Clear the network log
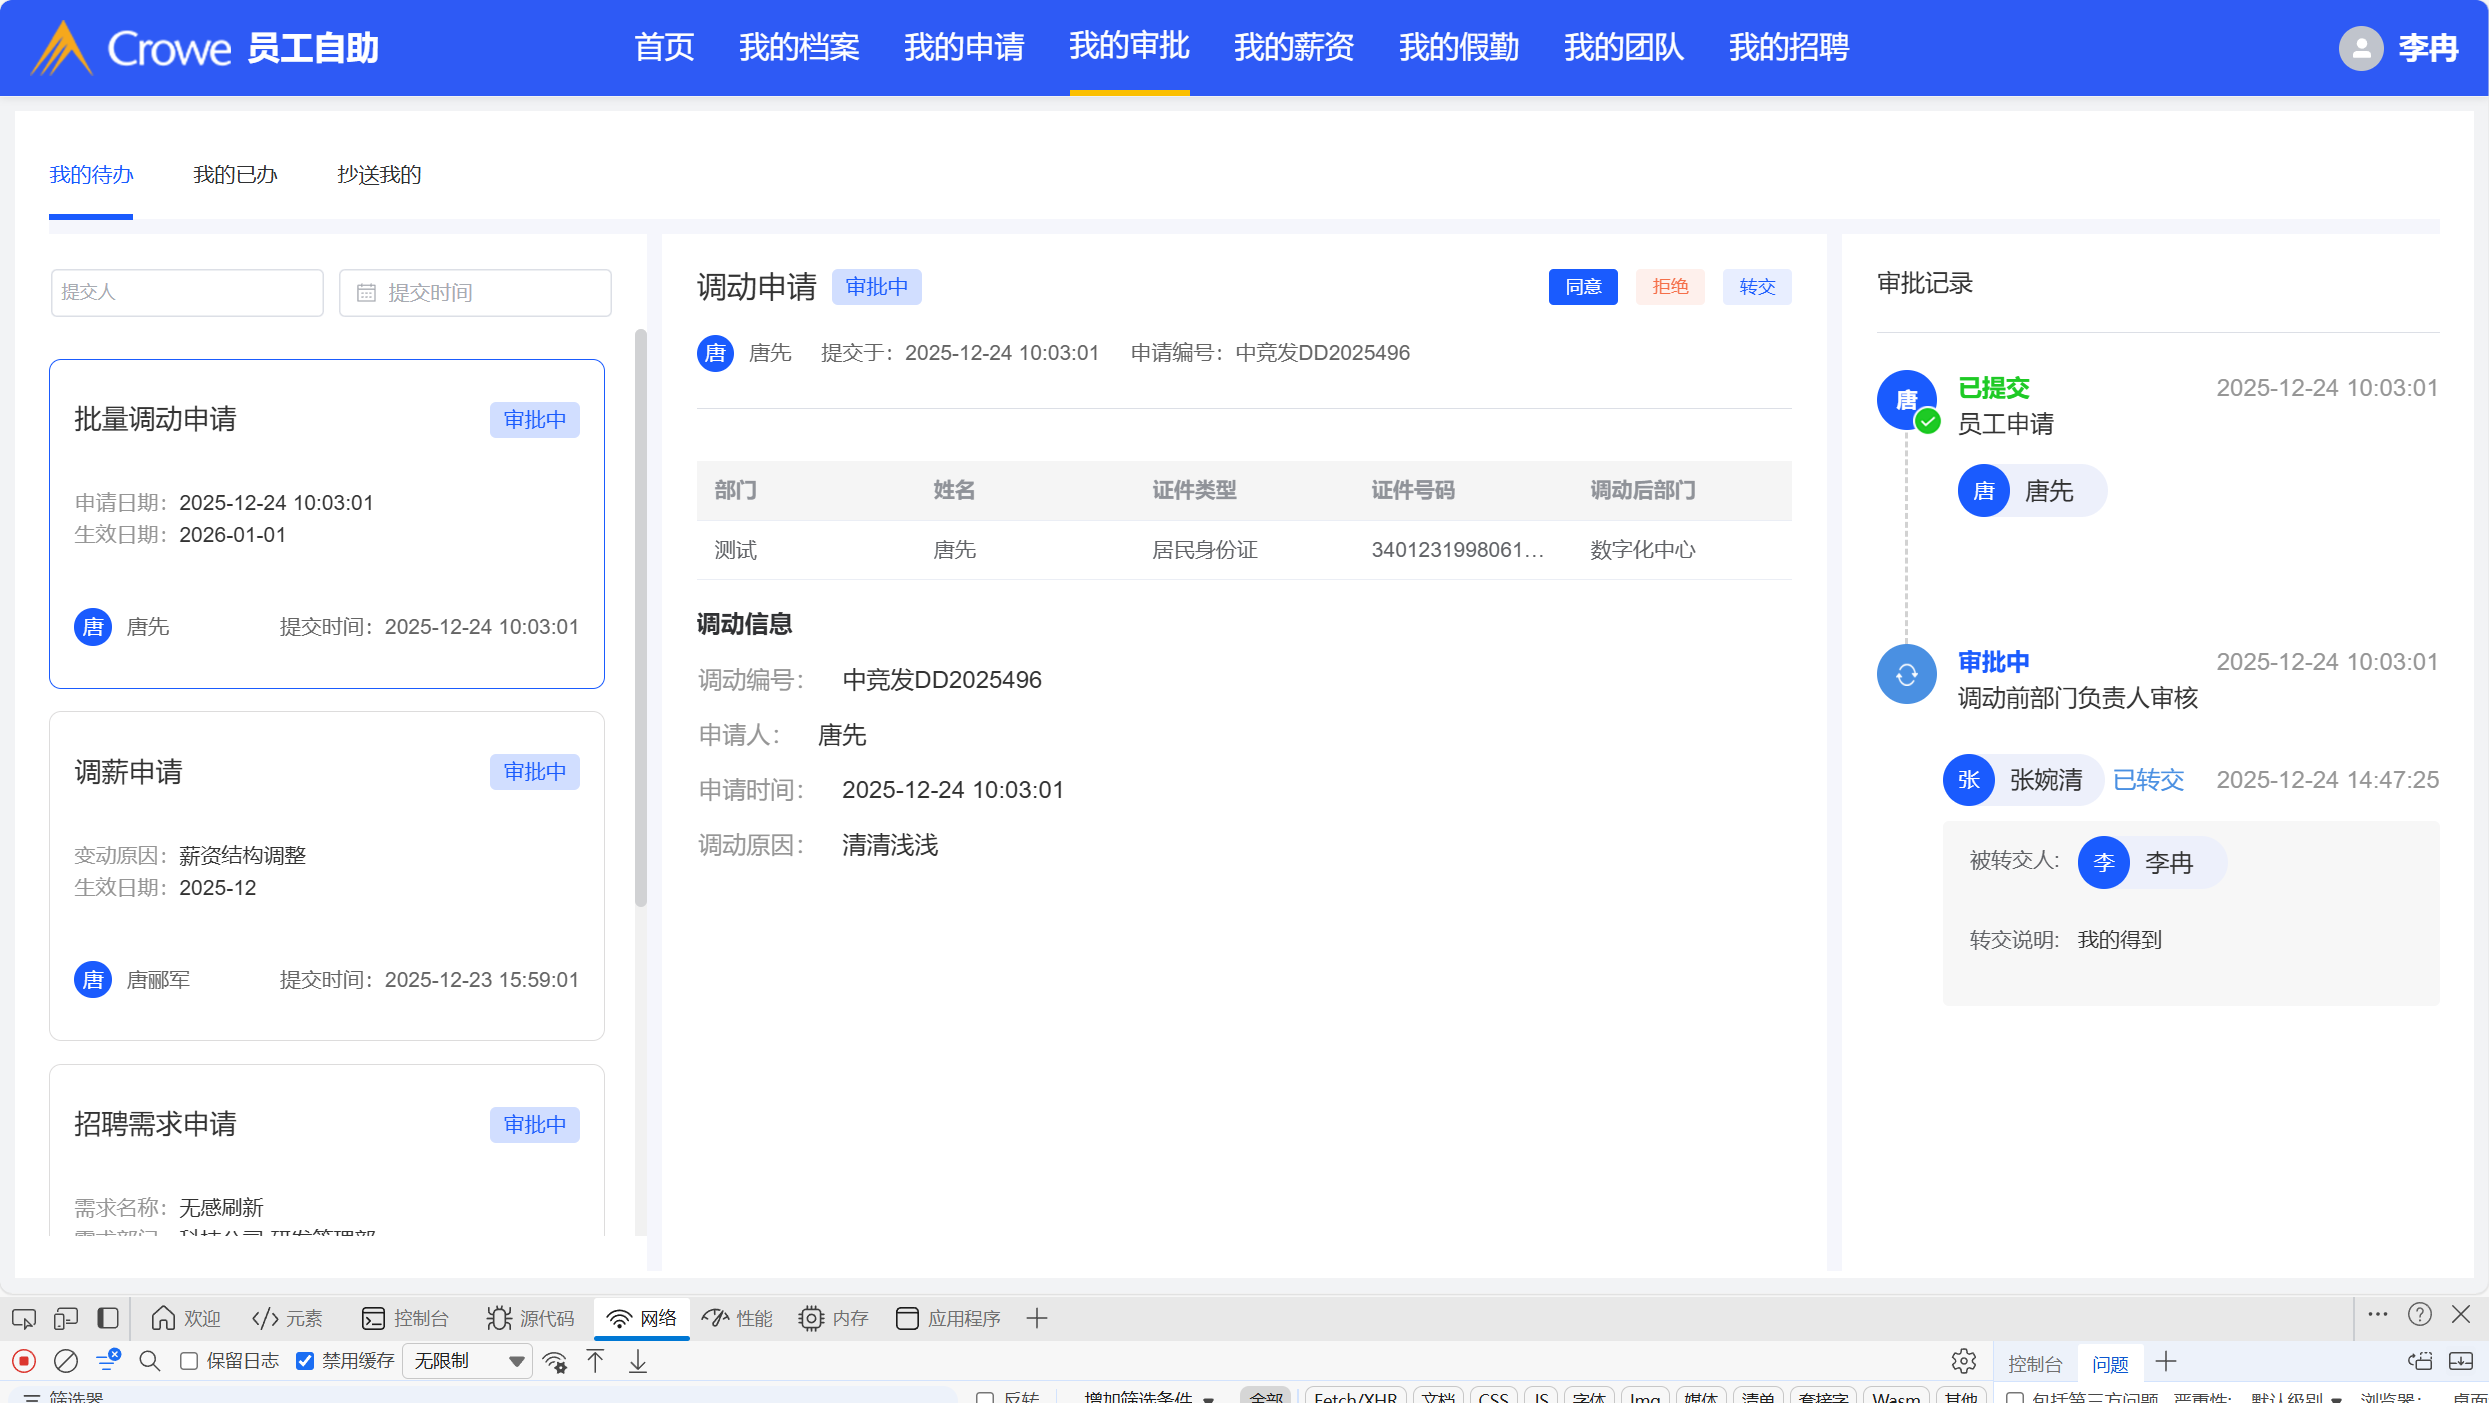 pyautogui.click(x=66, y=1361)
